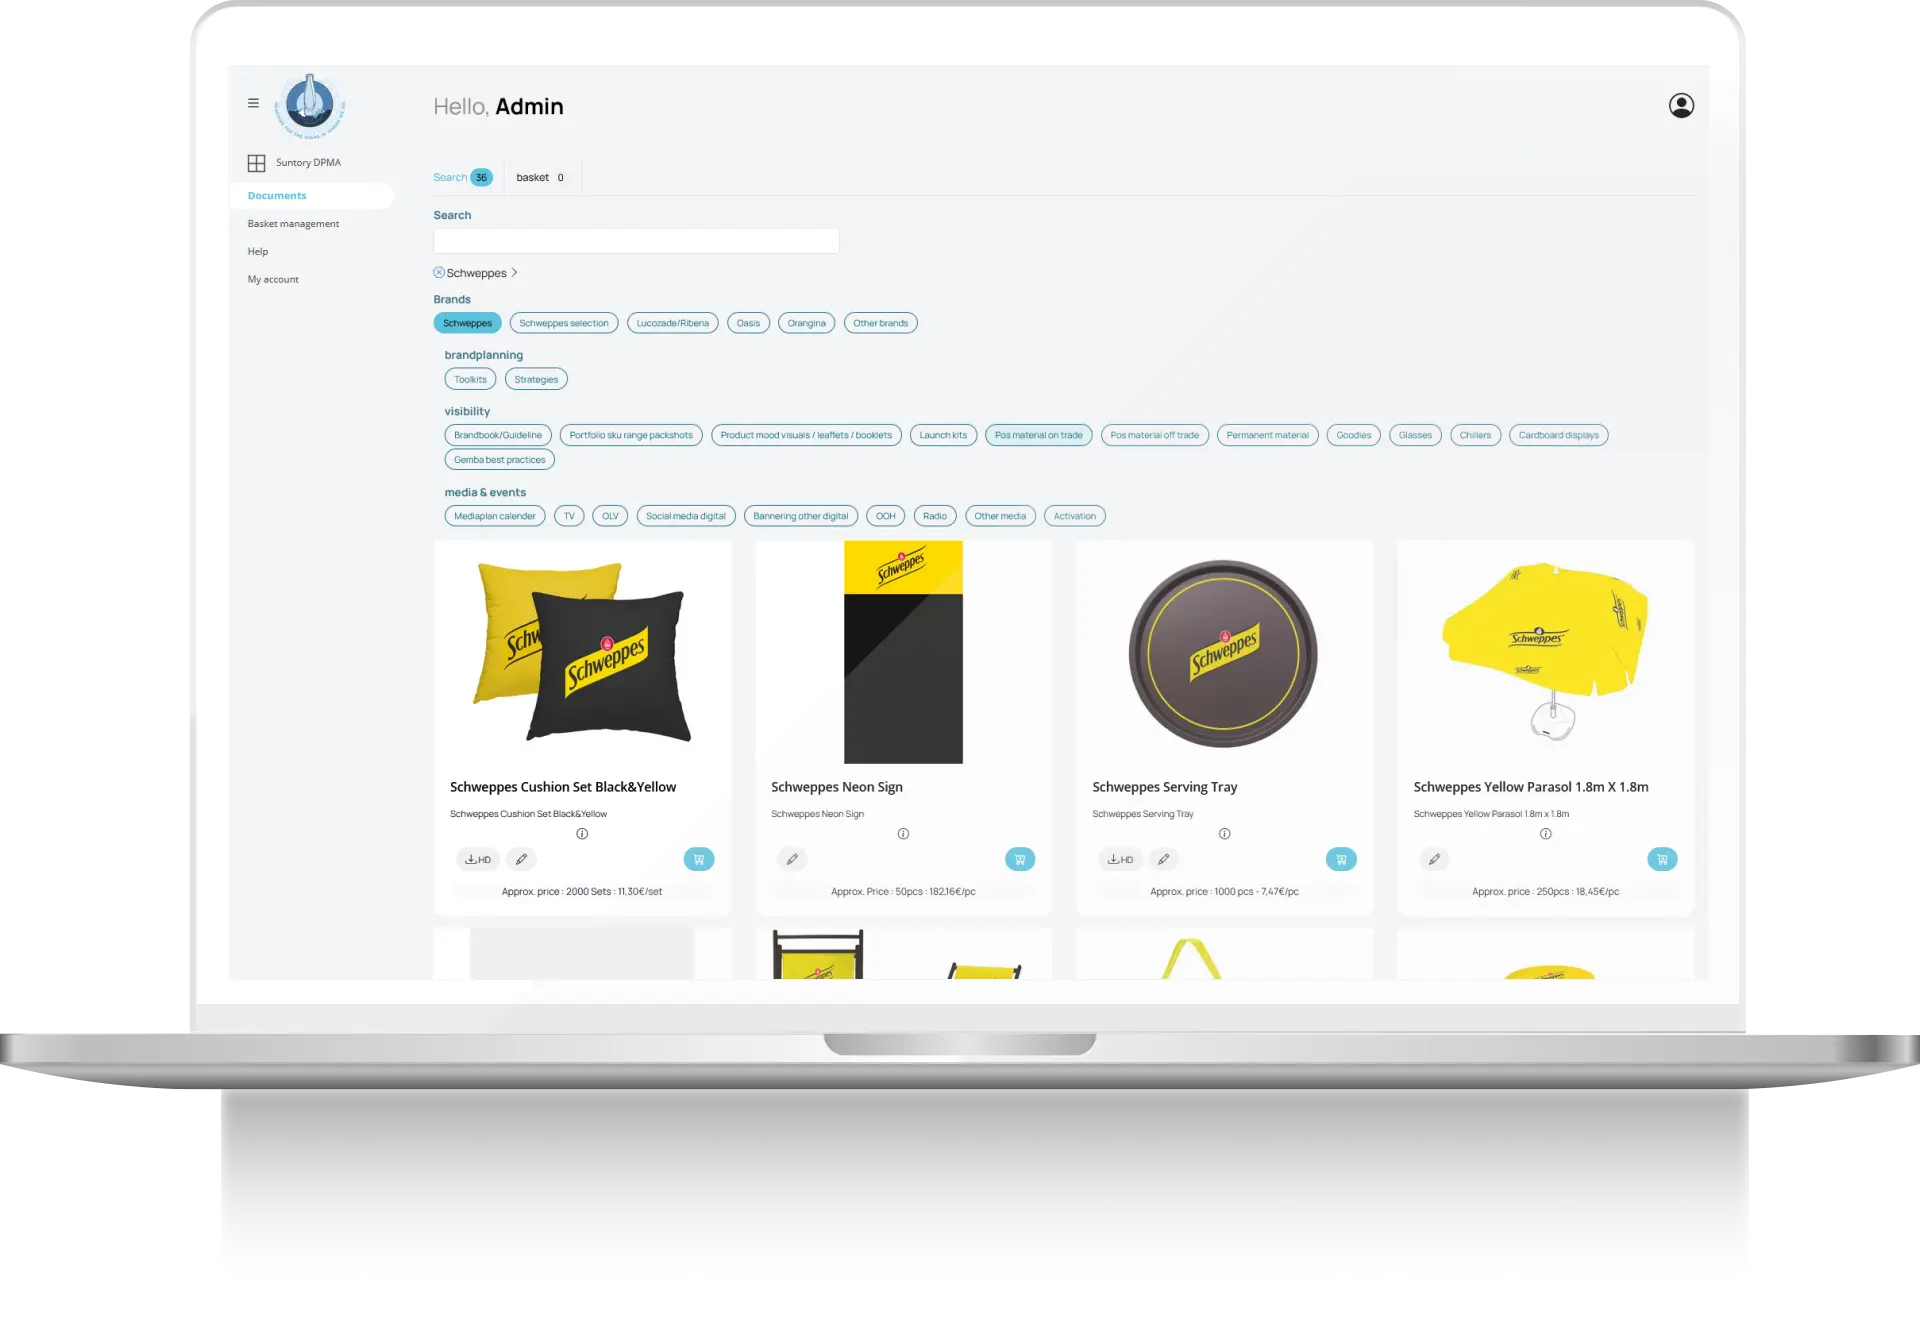Show info for Schweppes Serving Tray
Viewport: 1920px width, 1340px height.
coord(1224,833)
